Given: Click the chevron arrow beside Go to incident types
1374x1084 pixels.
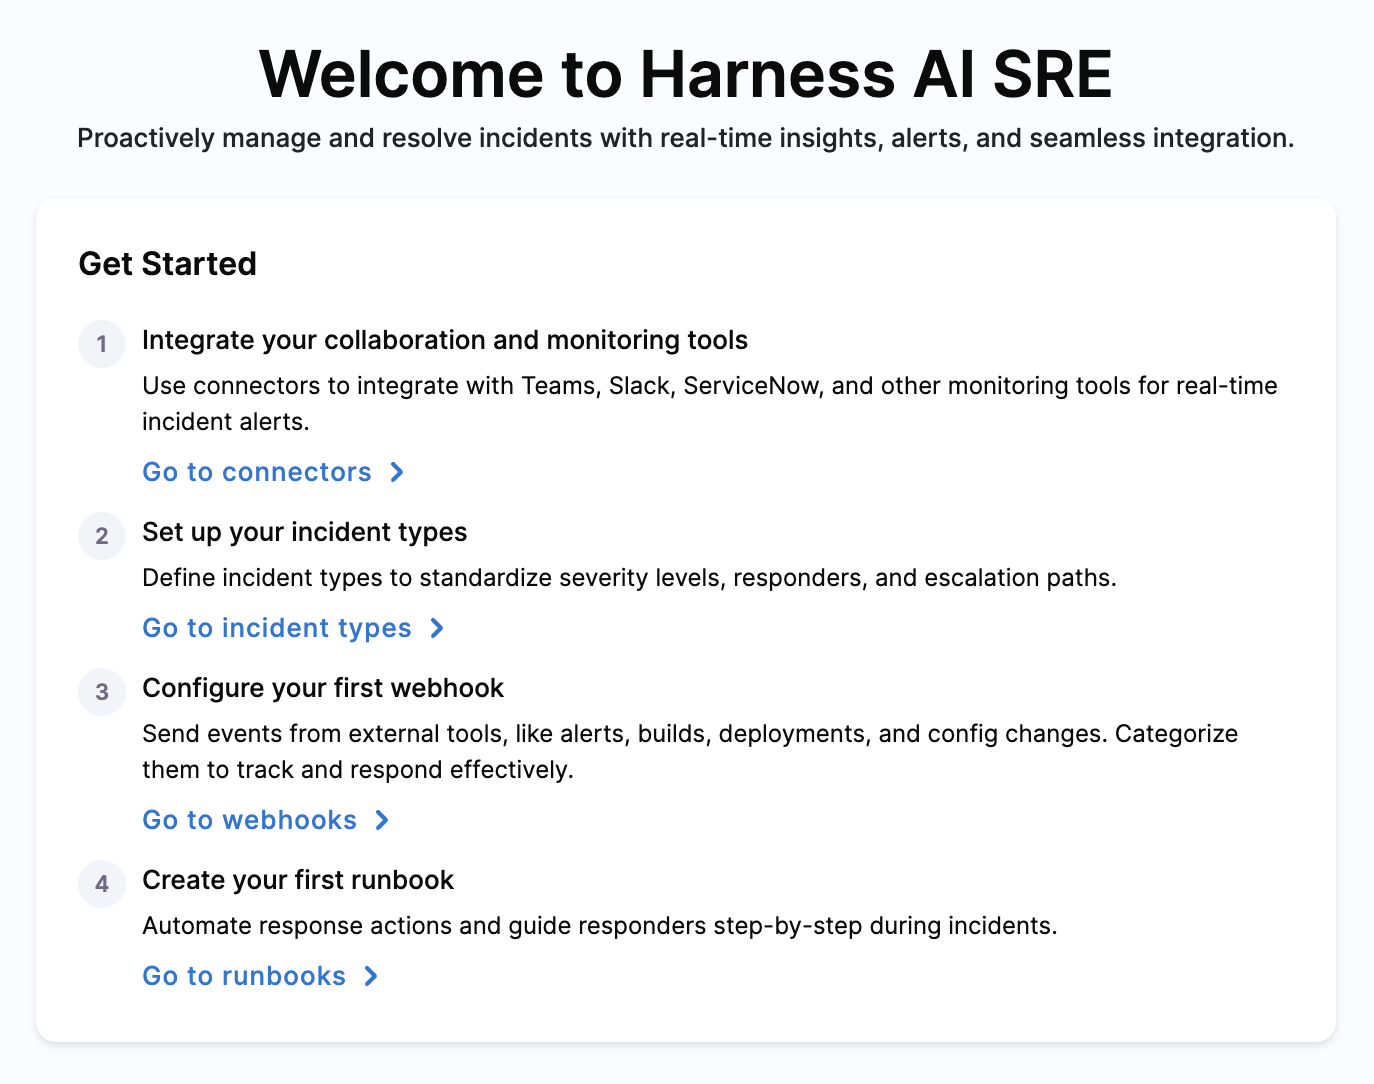Looking at the screenshot, I should [437, 628].
